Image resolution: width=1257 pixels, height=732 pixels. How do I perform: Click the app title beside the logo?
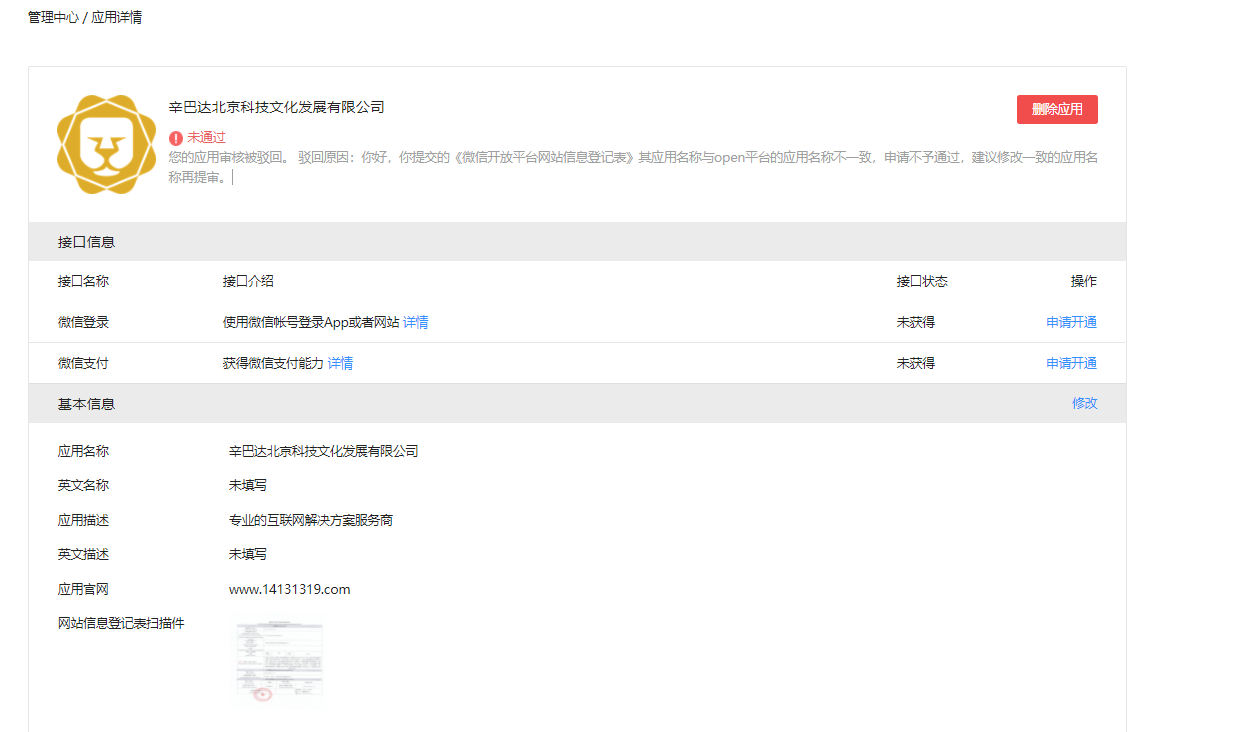click(x=277, y=107)
